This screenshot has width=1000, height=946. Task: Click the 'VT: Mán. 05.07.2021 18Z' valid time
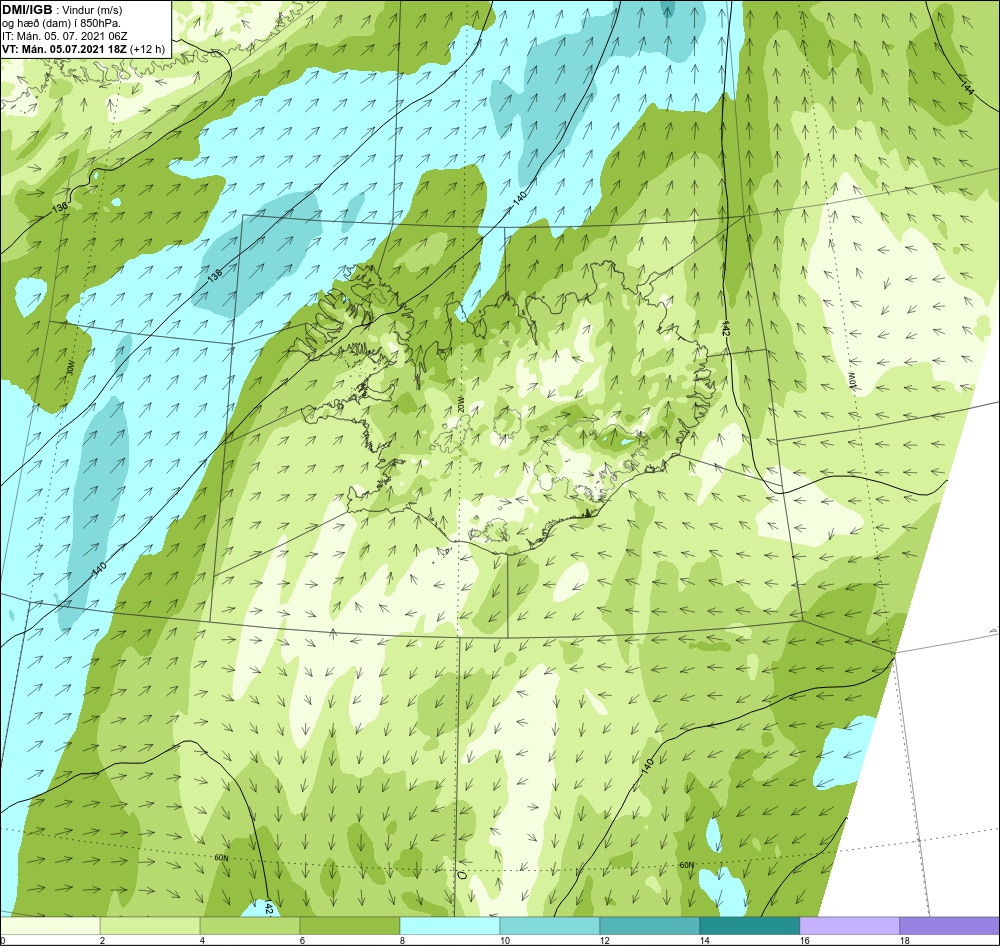(x=64, y=49)
